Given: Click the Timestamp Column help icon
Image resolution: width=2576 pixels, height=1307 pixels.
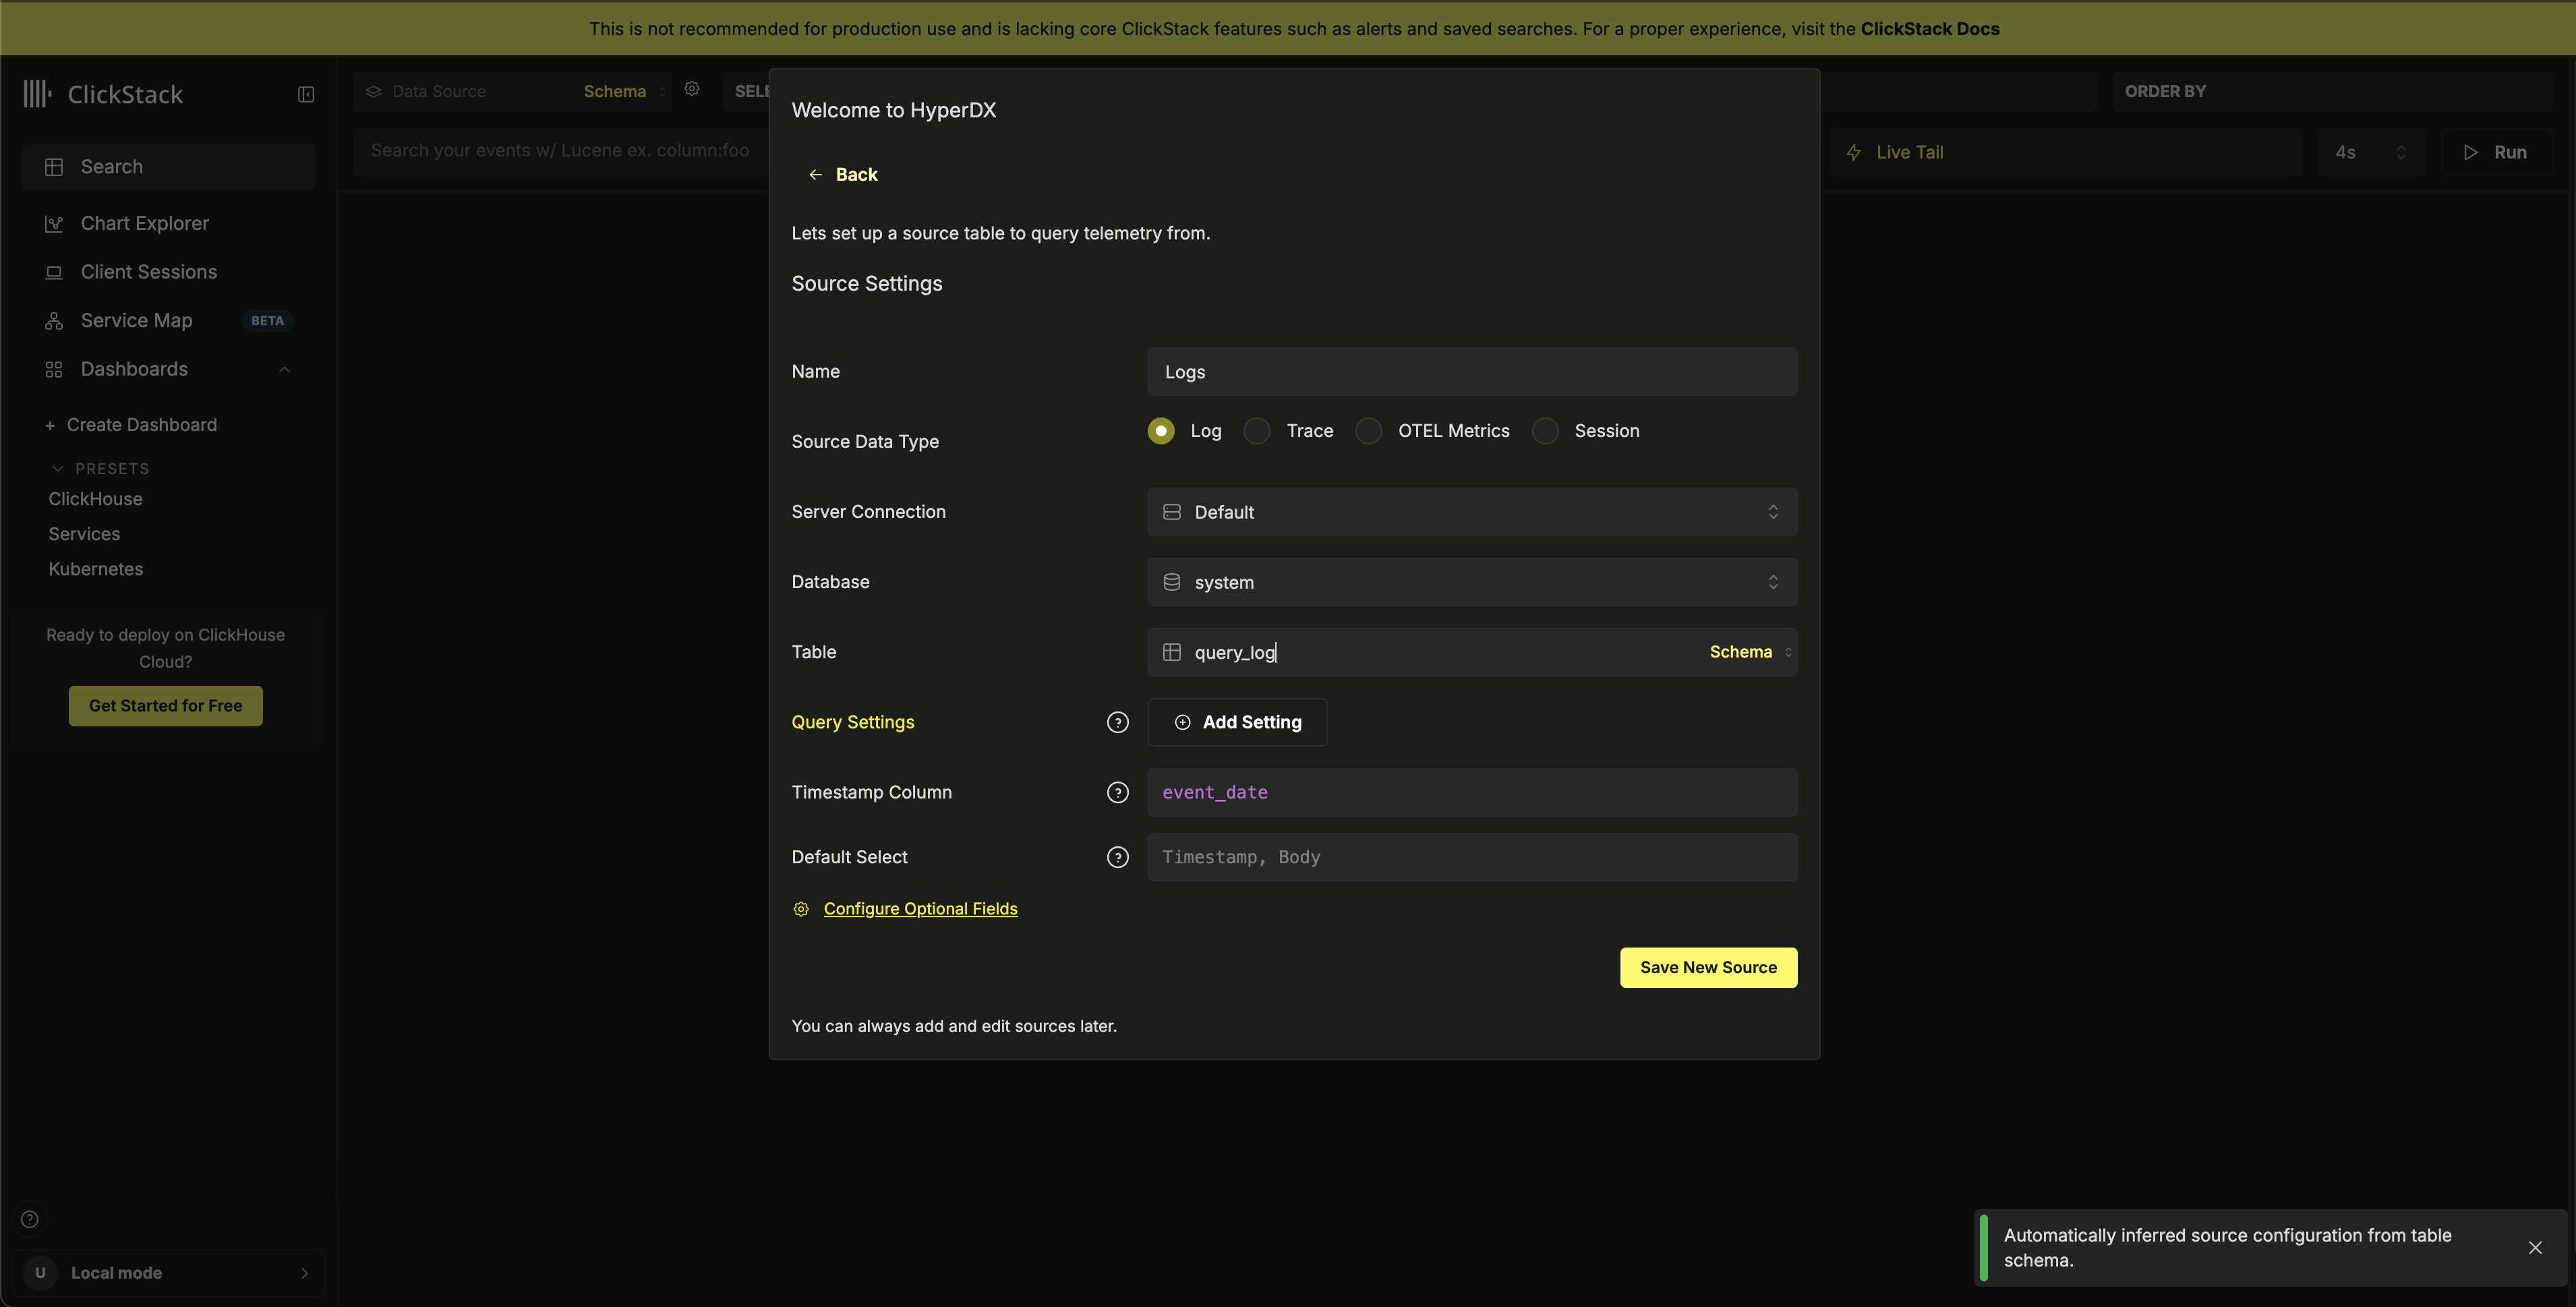Looking at the screenshot, I should (1117, 792).
